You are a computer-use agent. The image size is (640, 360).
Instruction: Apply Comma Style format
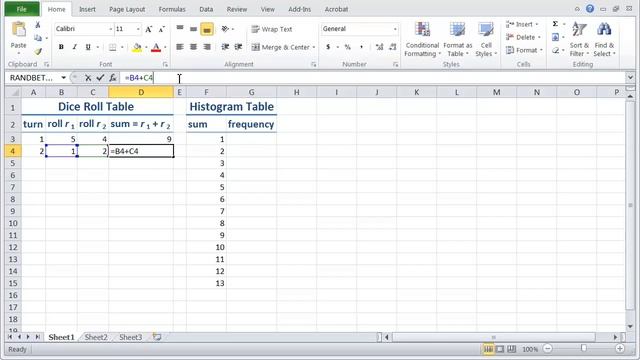361,47
